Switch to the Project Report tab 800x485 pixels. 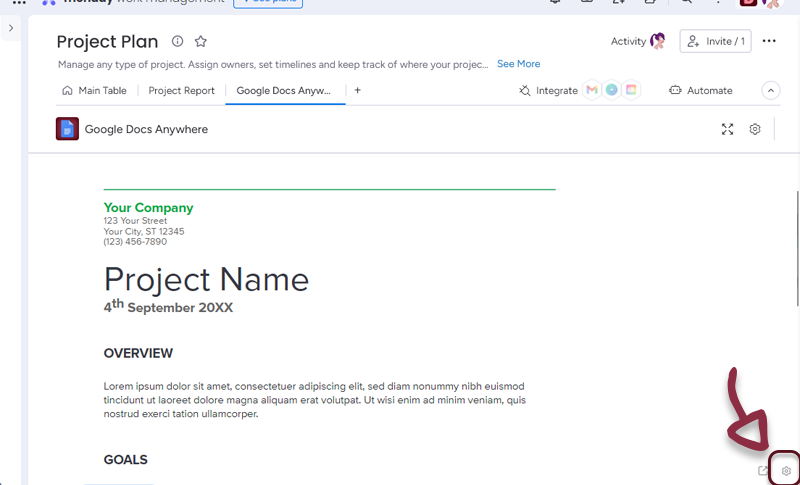[181, 90]
